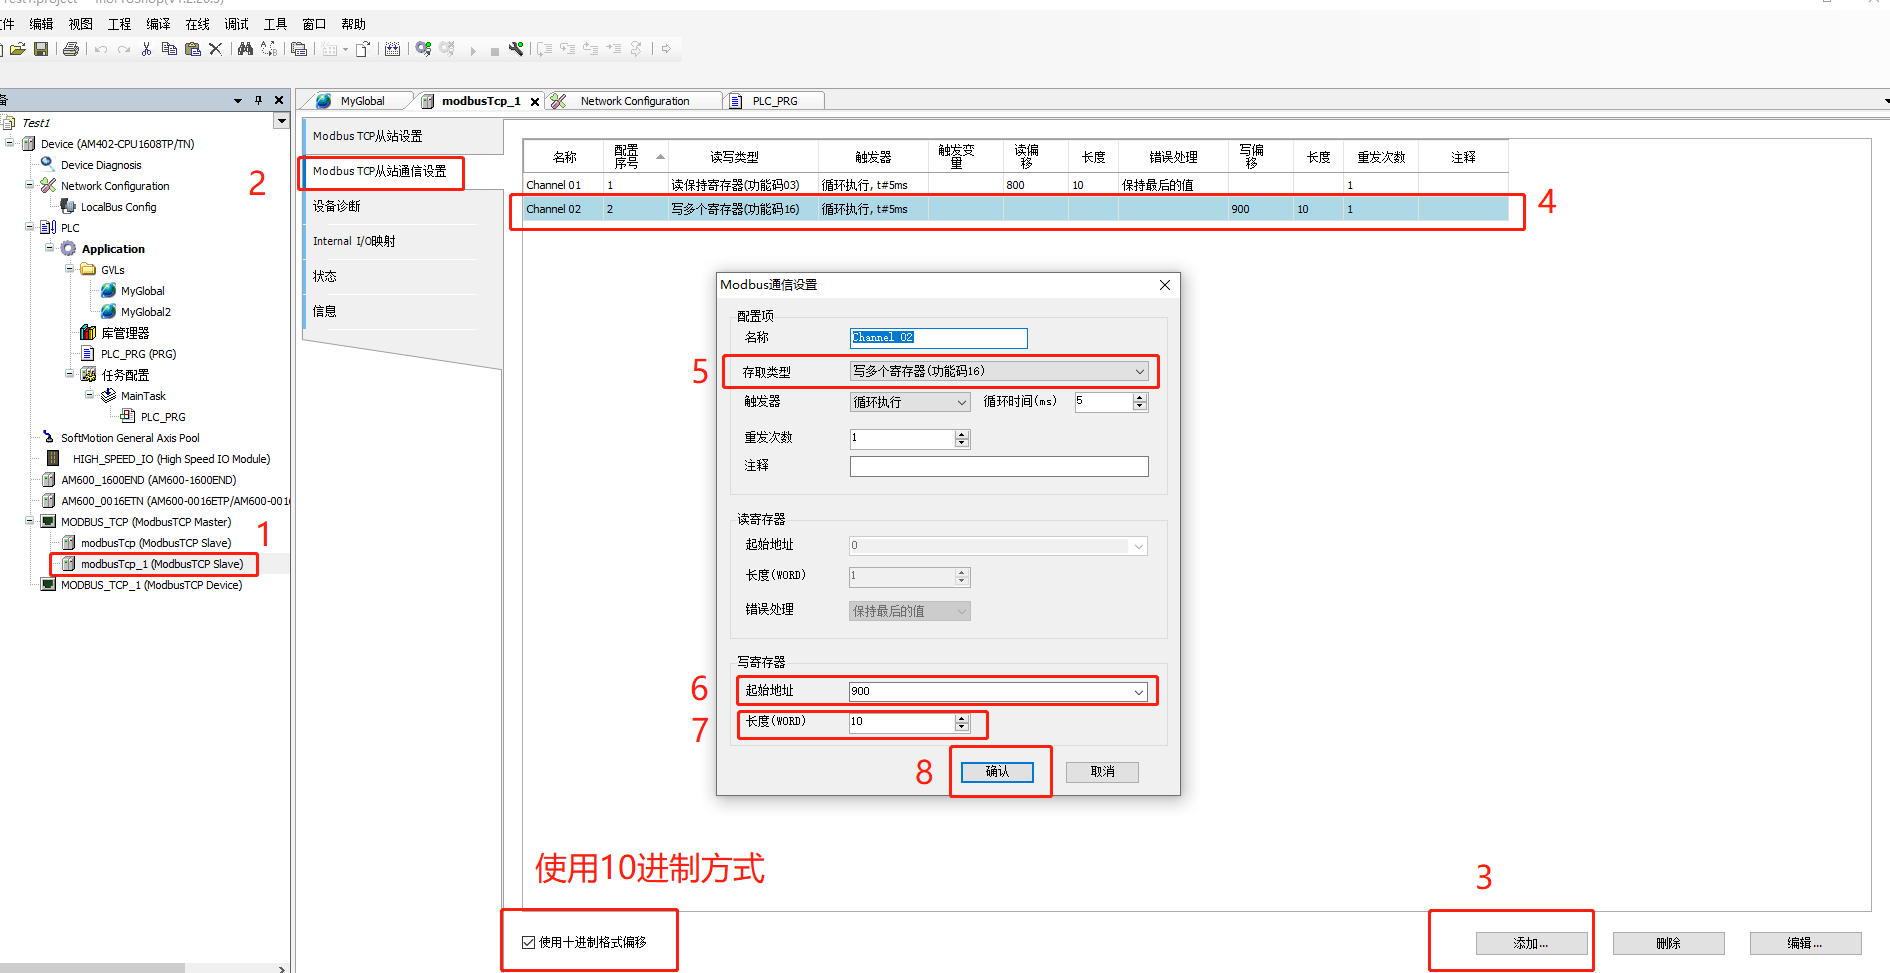
Task: Click the Stop (square) toolbar icon
Action: (x=494, y=51)
